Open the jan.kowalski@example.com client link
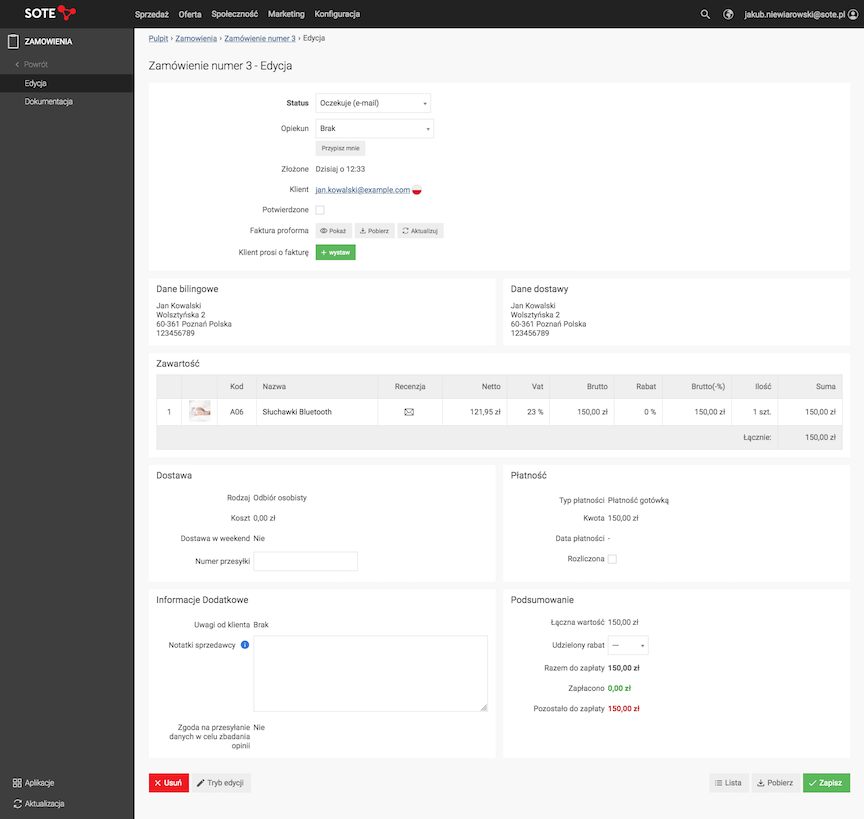864x819 pixels. pyautogui.click(x=362, y=190)
